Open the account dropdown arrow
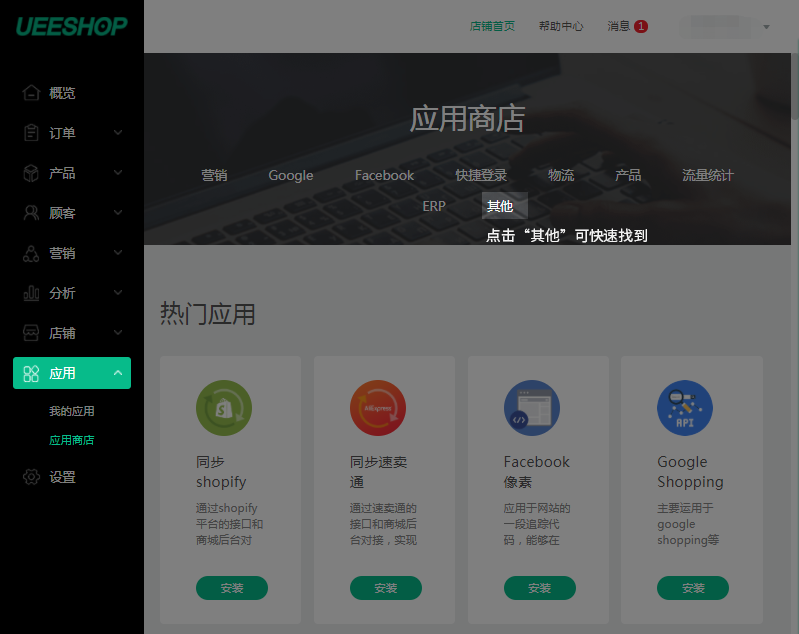This screenshot has width=799, height=634. [x=766, y=27]
